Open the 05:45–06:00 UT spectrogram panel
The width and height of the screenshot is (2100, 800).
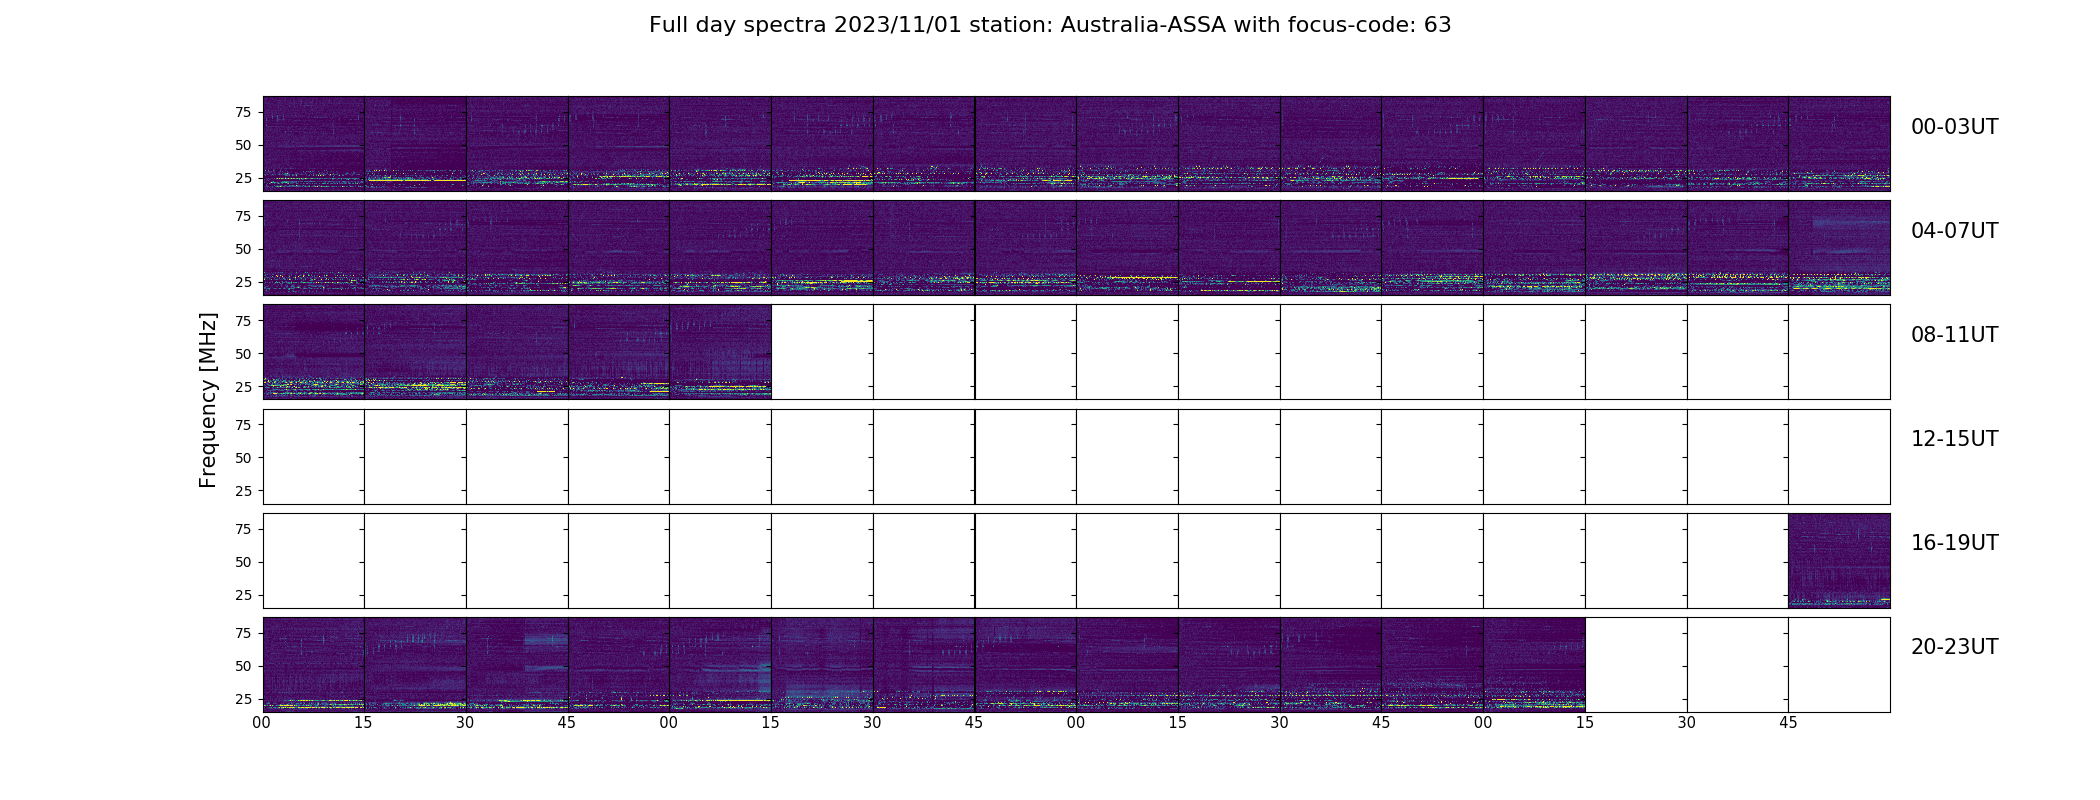(x=1025, y=248)
